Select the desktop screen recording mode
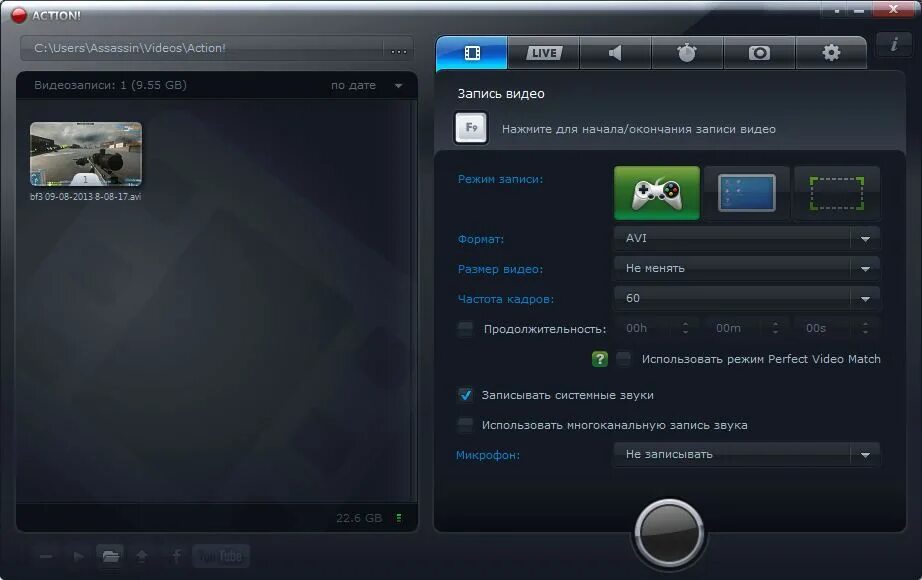 [x=747, y=193]
